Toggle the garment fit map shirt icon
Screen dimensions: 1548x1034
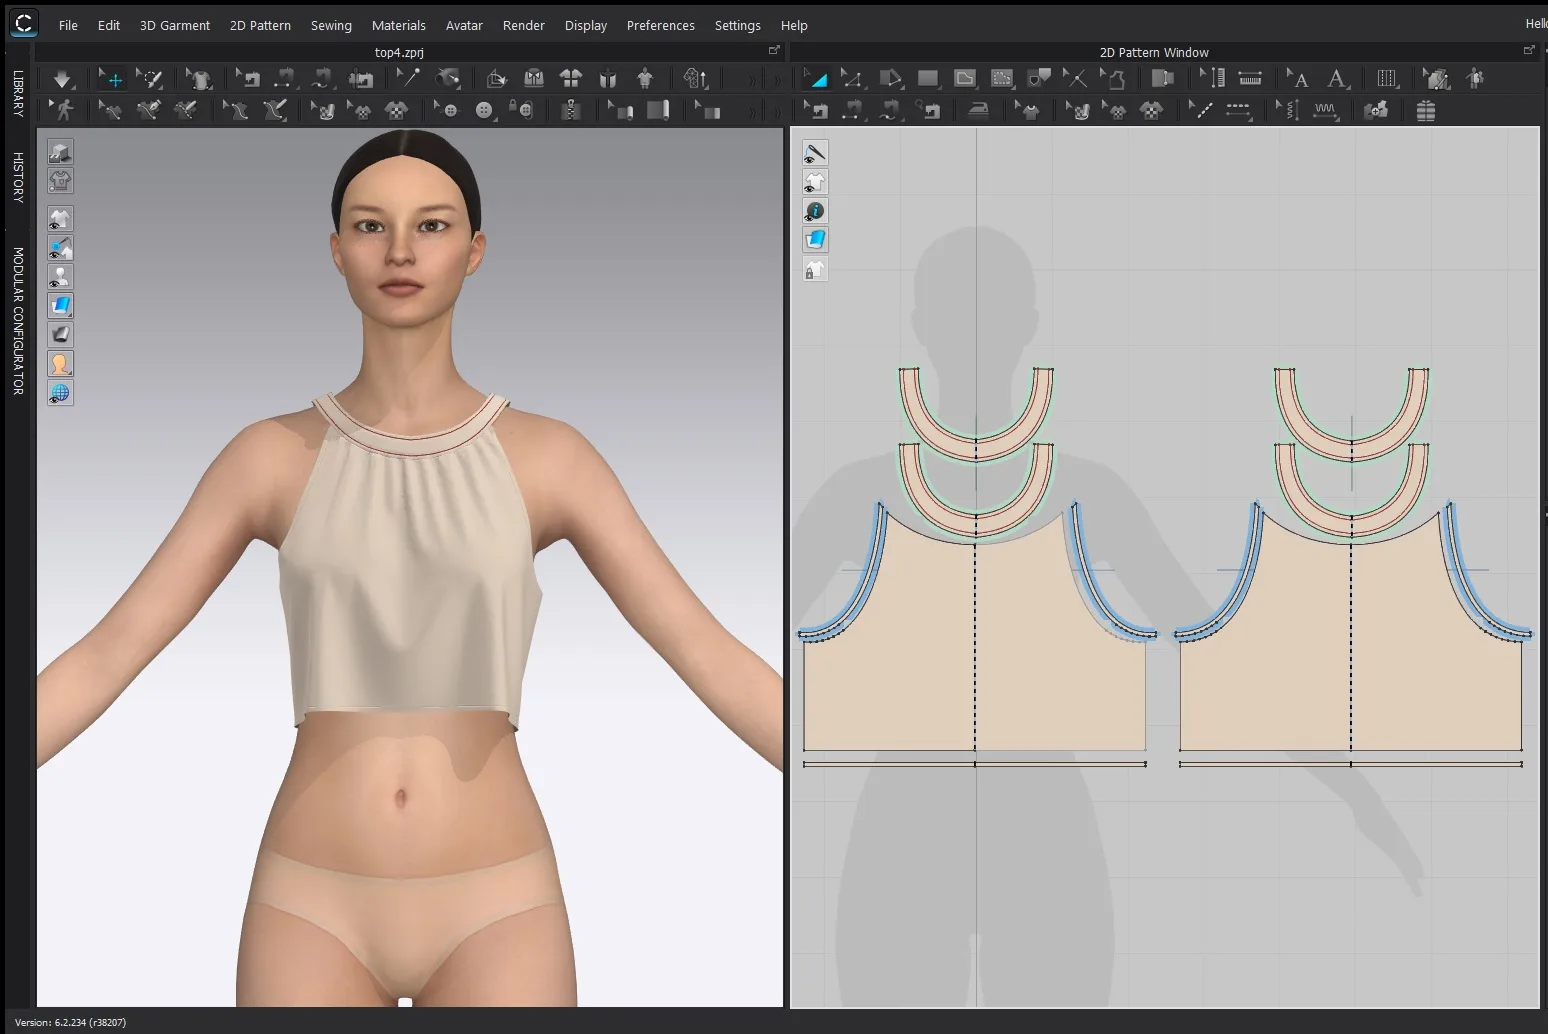[60, 181]
